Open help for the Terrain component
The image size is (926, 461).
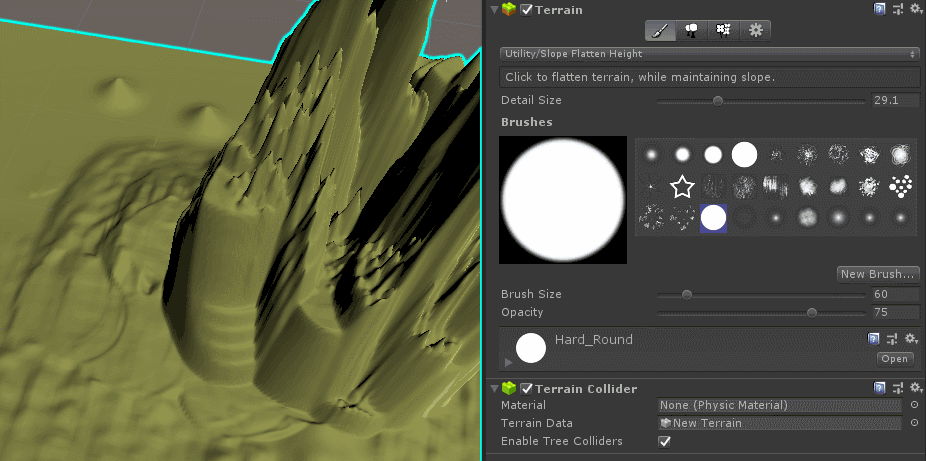879,9
